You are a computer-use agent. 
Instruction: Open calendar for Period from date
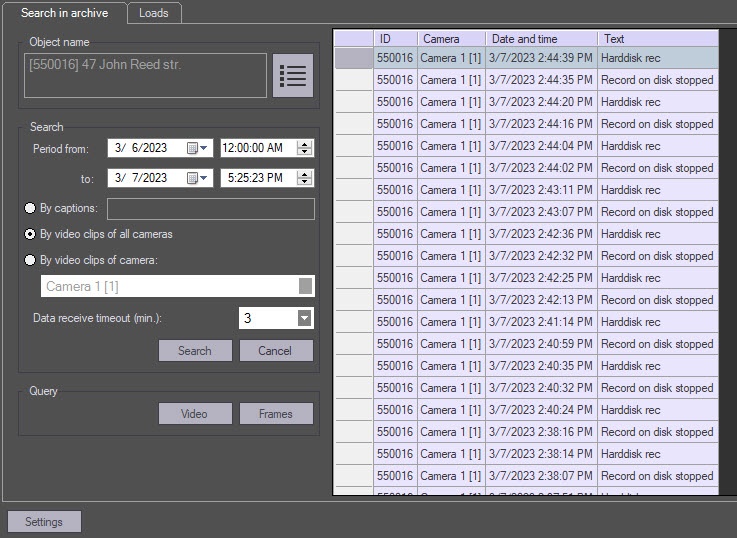click(x=197, y=148)
